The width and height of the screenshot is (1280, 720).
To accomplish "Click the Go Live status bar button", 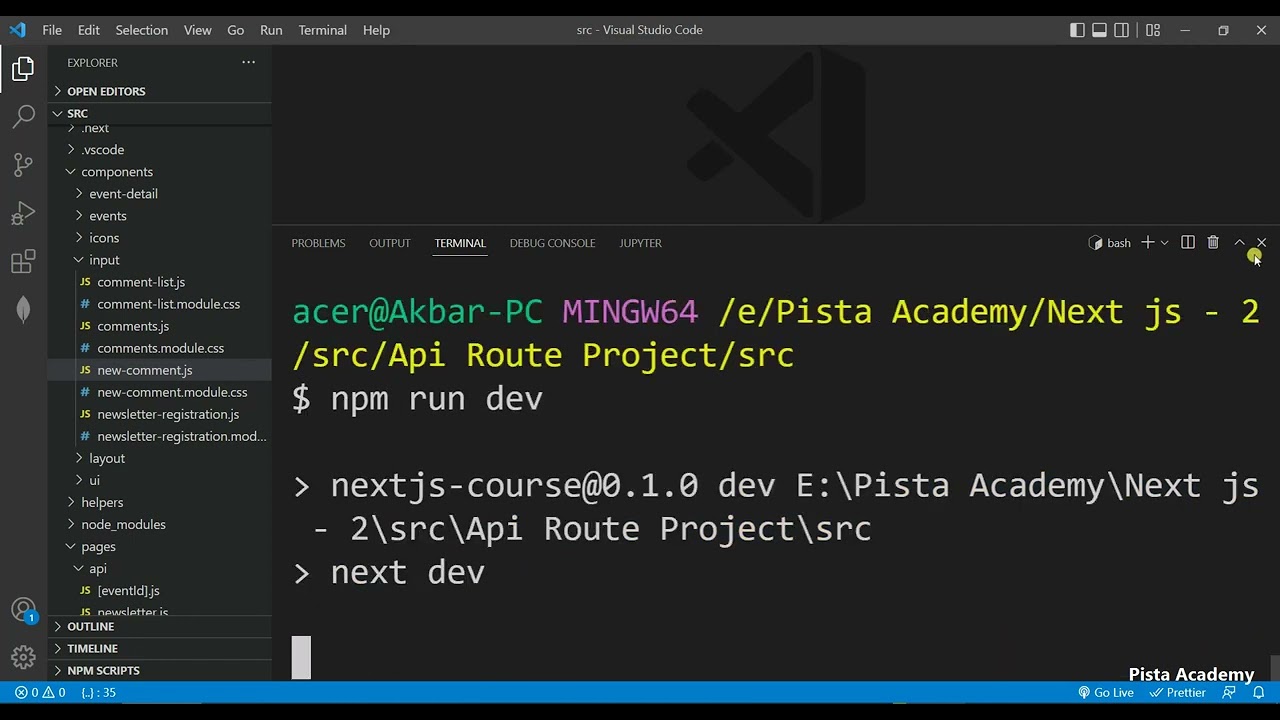I will coord(1106,692).
